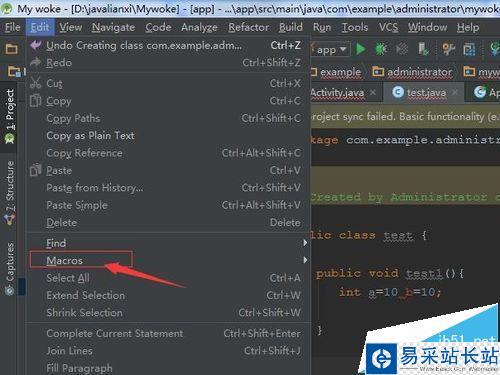The width and height of the screenshot is (500, 375).
Task: Start debugging with the bug icon
Action: point(381,49)
